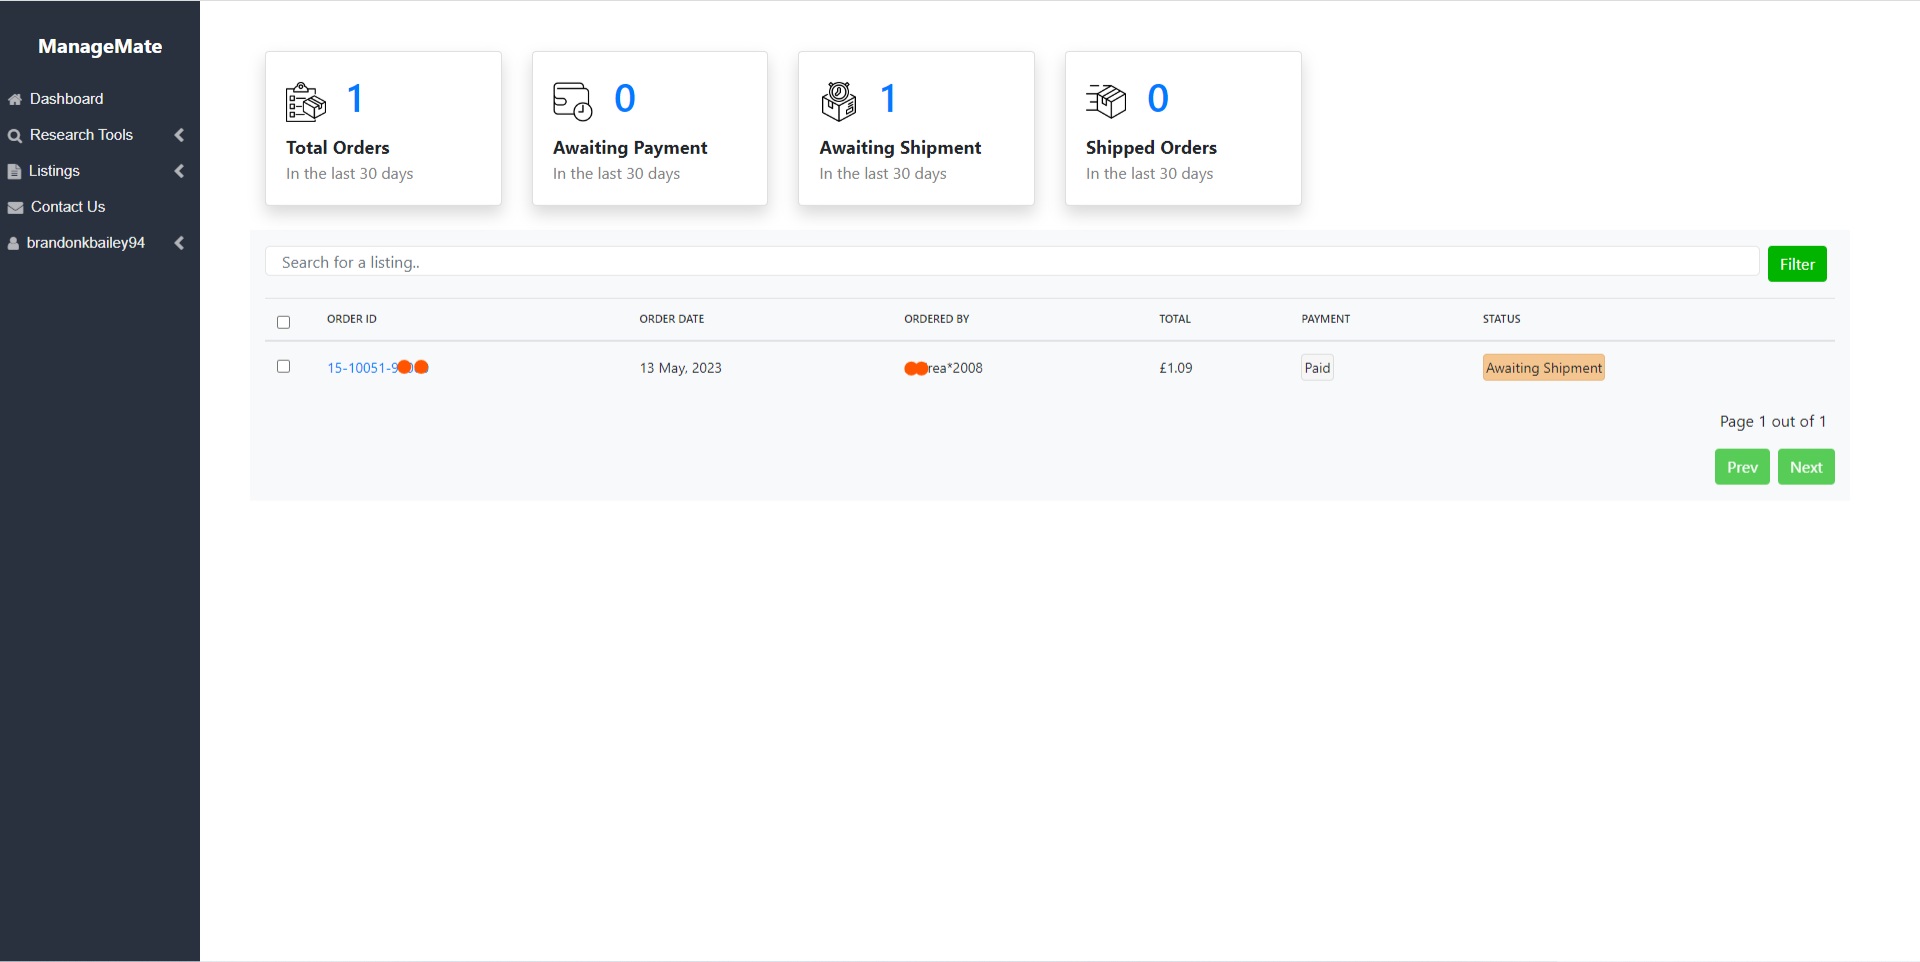Click the Contact Us envelope icon
This screenshot has width=1920, height=962.
(x=16, y=208)
